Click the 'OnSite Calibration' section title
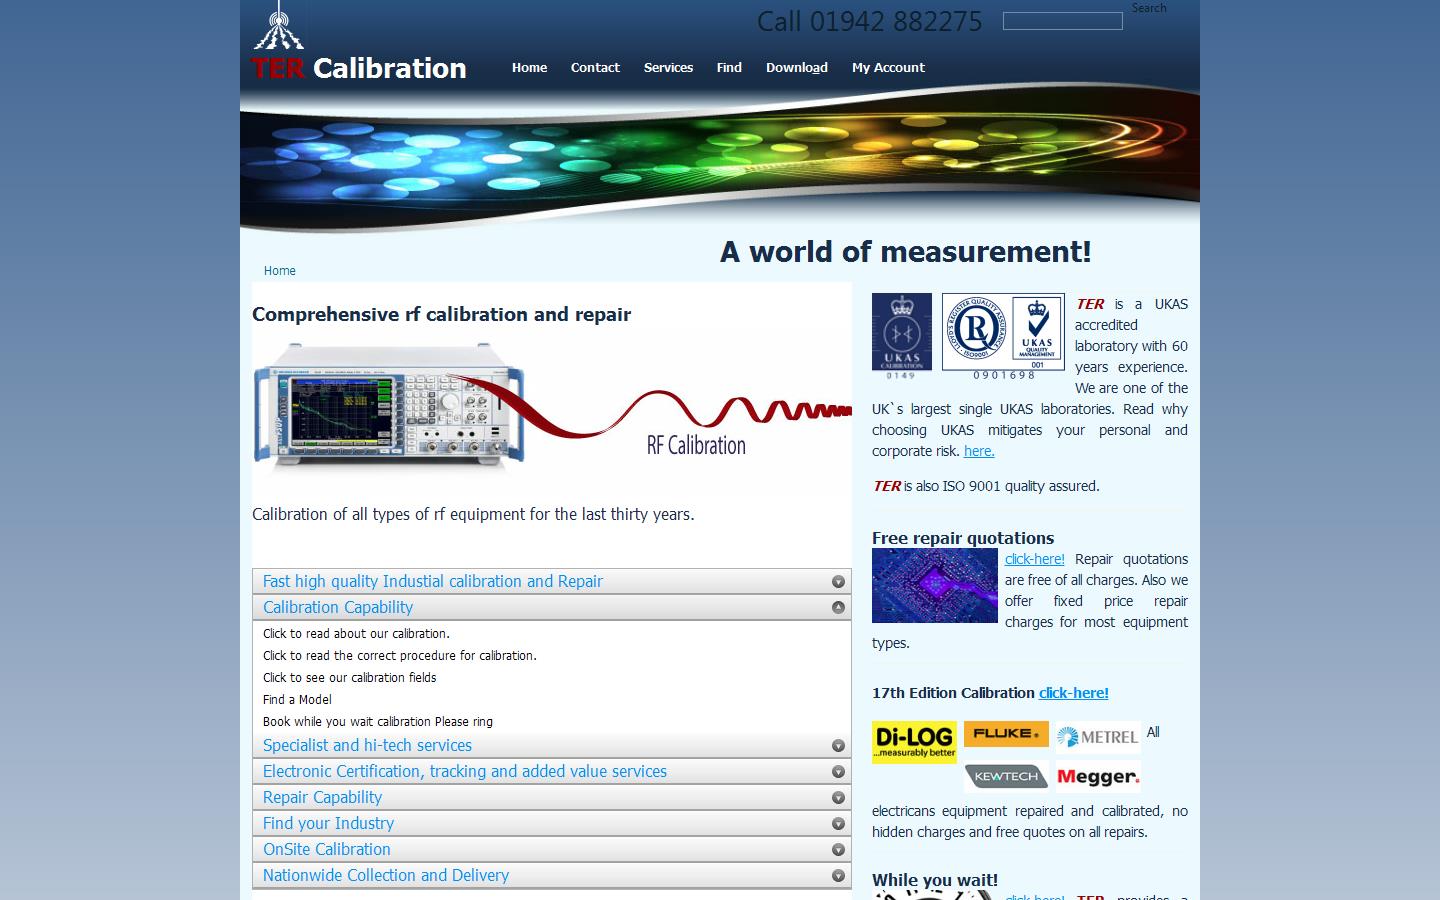Screen dimensions: 1440x900 327,850
